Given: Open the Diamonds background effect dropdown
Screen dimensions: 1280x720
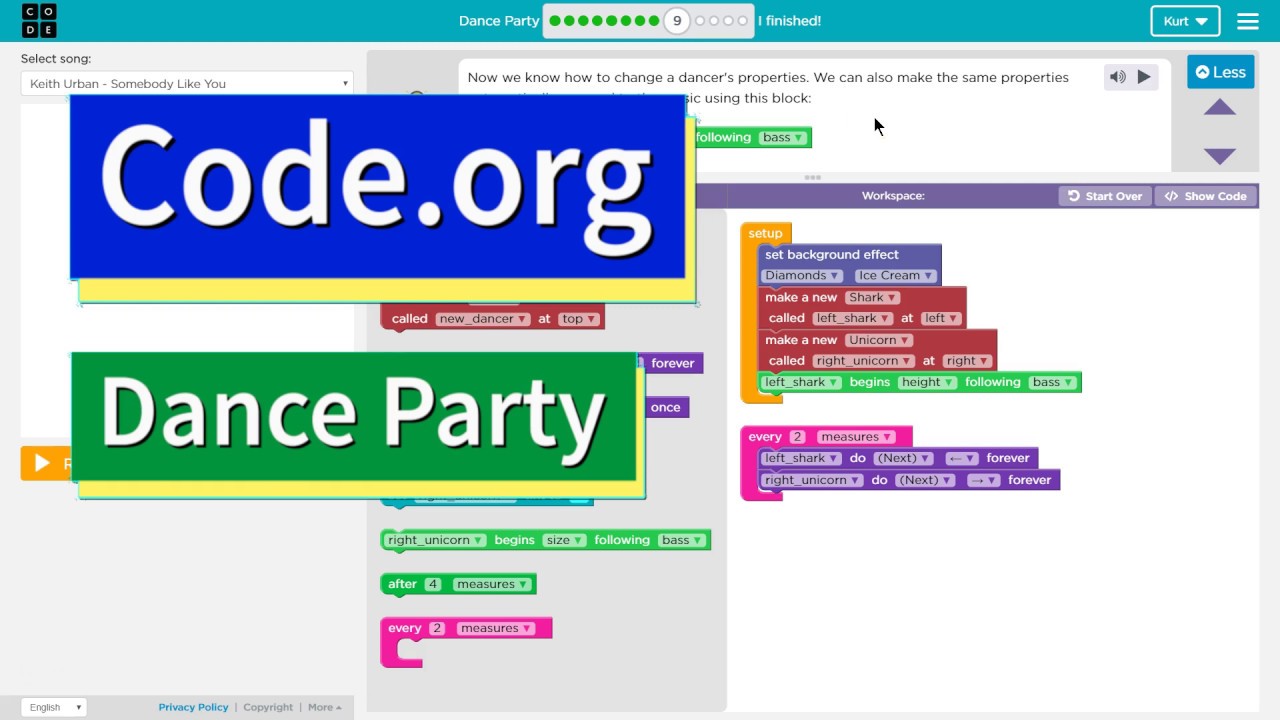Looking at the screenshot, I should pyautogui.click(x=802, y=275).
